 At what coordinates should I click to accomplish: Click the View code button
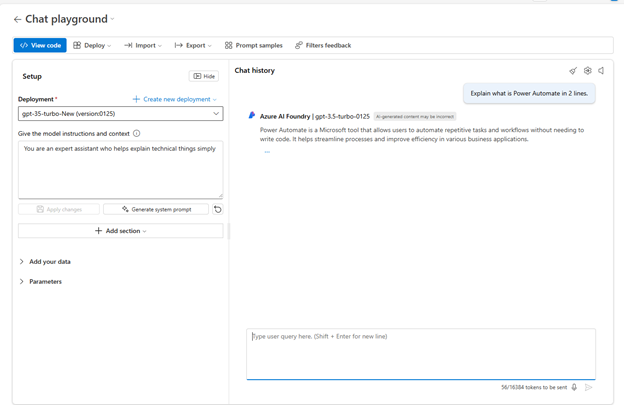point(40,45)
